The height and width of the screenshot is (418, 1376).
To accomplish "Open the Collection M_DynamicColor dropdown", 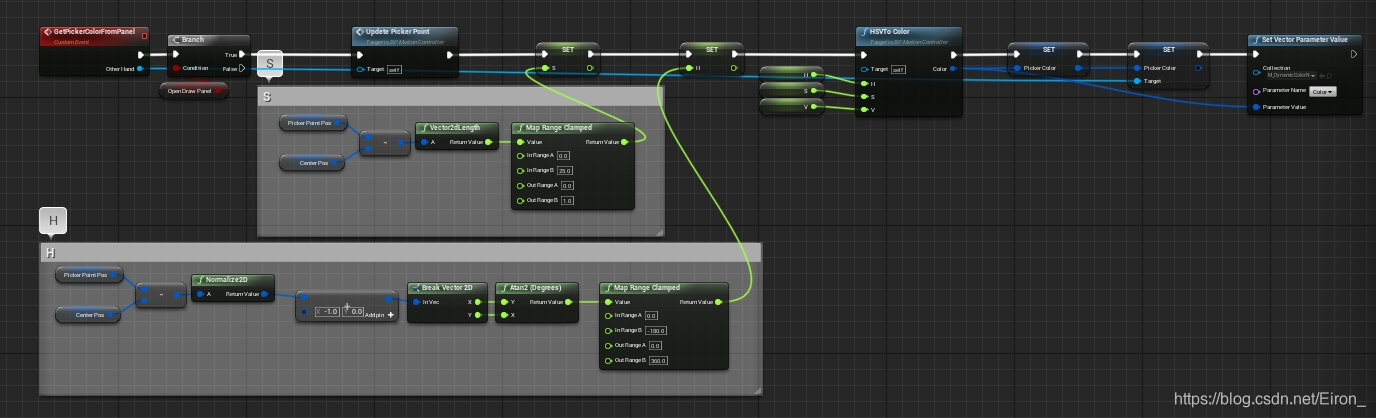I will (1291, 75).
